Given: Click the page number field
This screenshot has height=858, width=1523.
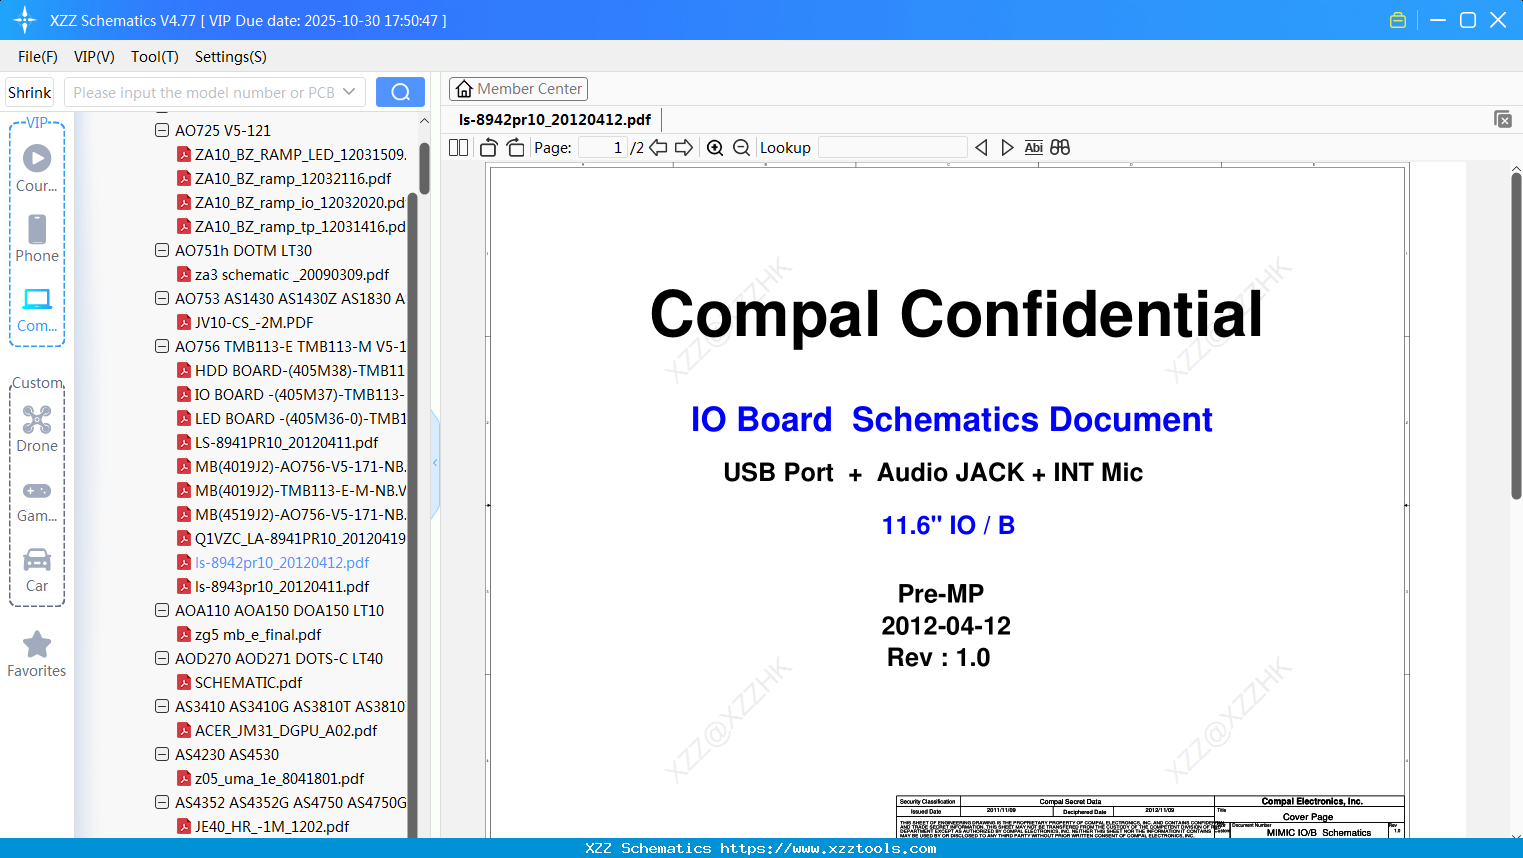Looking at the screenshot, I should click(603, 148).
